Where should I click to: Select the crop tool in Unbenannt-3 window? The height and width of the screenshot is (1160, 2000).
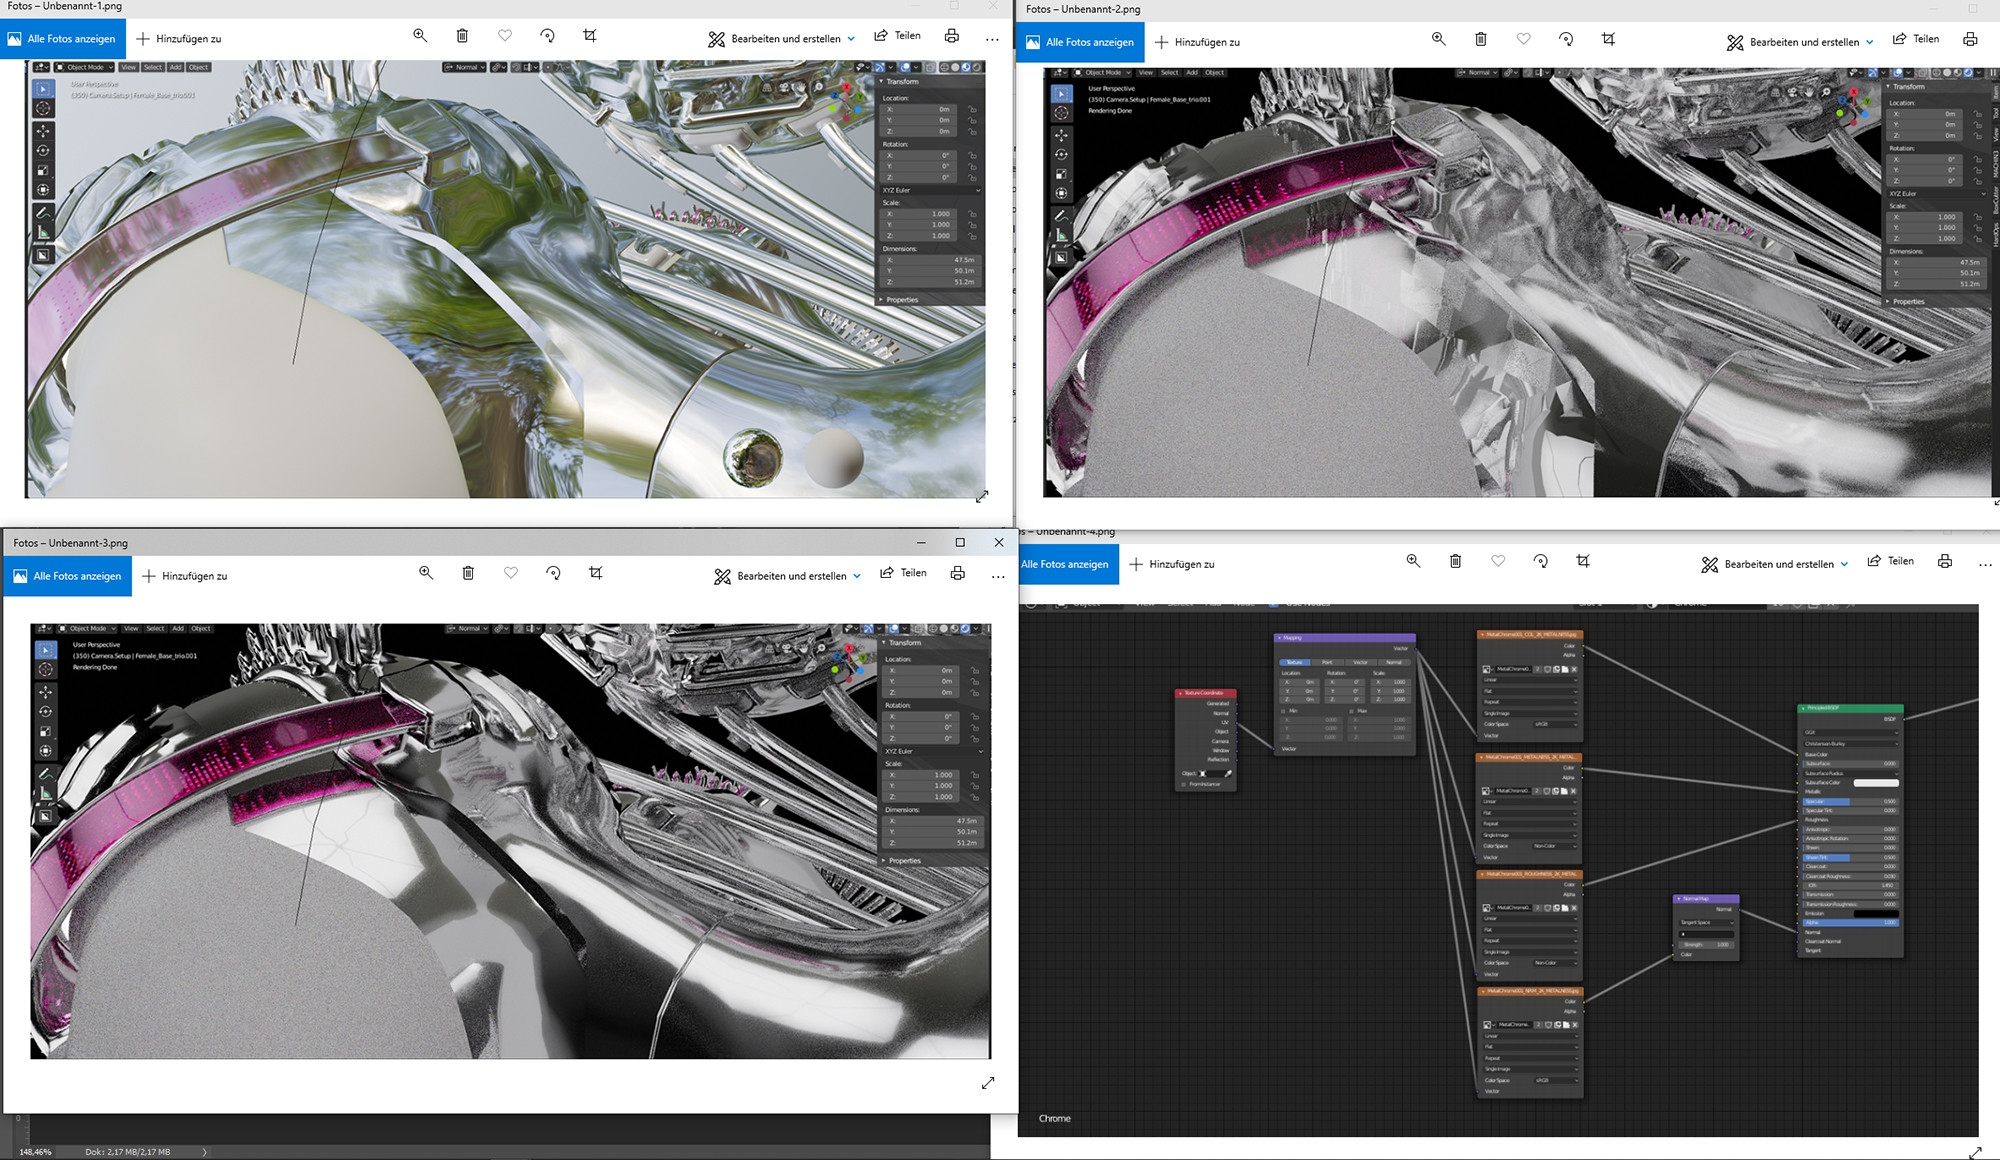pyautogui.click(x=596, y=573)
